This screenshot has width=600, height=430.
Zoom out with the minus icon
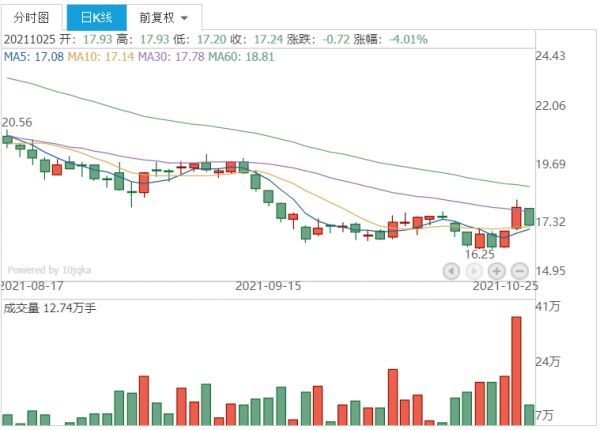pyautogui.click(x=520, y=270)
